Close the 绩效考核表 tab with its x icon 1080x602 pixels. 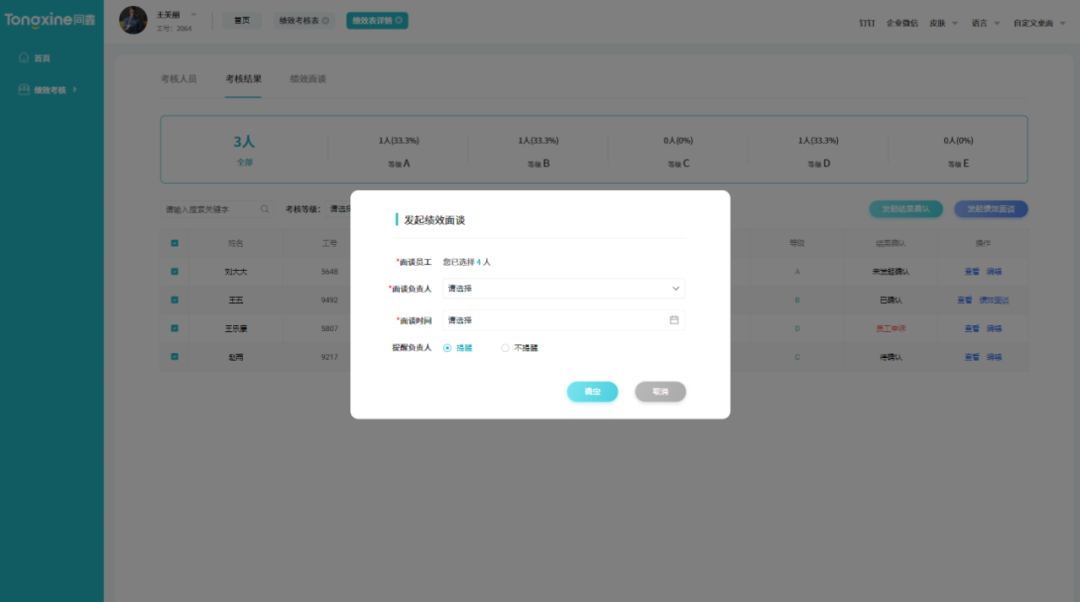point(326,20)
